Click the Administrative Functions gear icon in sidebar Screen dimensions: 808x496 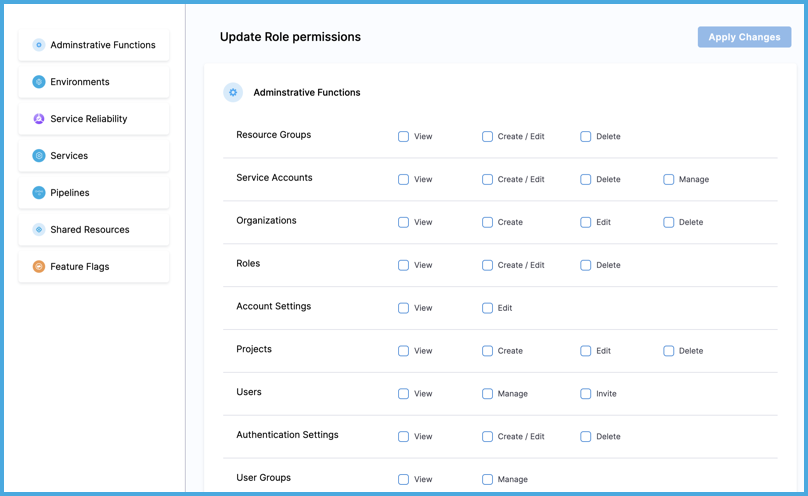click(x=39, y=45)
